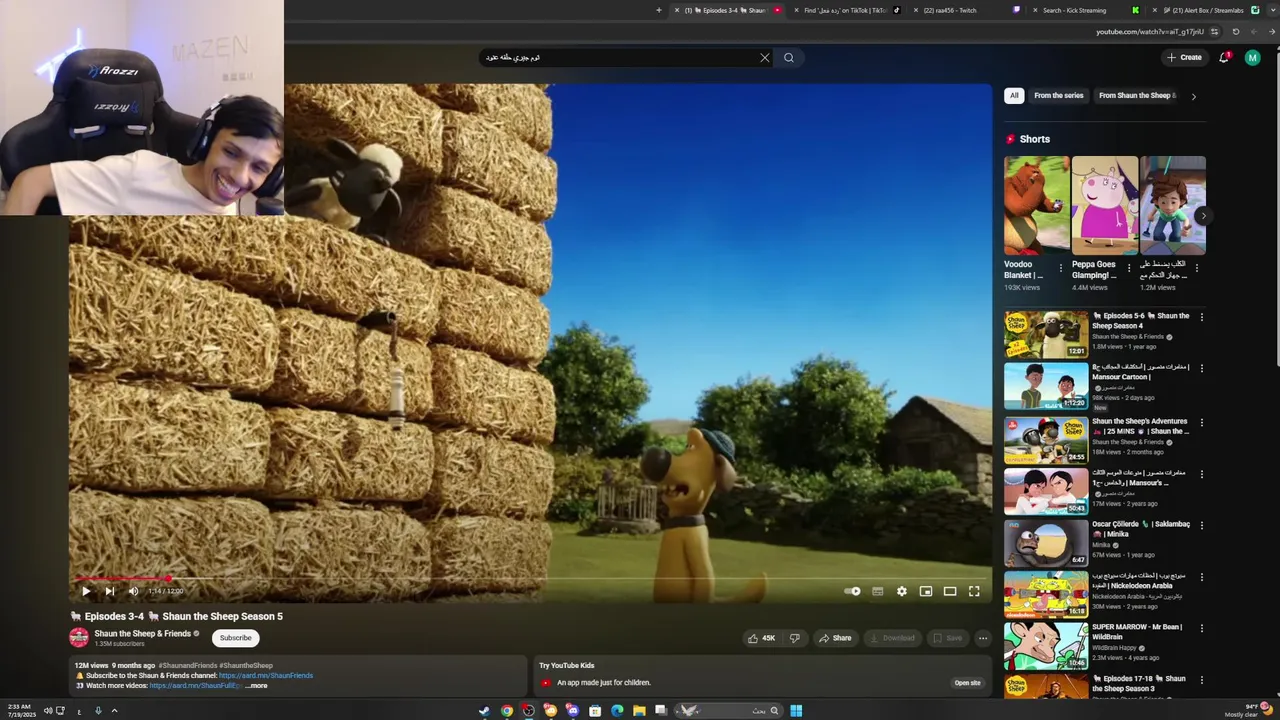The height and width of the screenshot is (720, 1280).
Task: Open the Create button menu
Action: (1184, 58)
